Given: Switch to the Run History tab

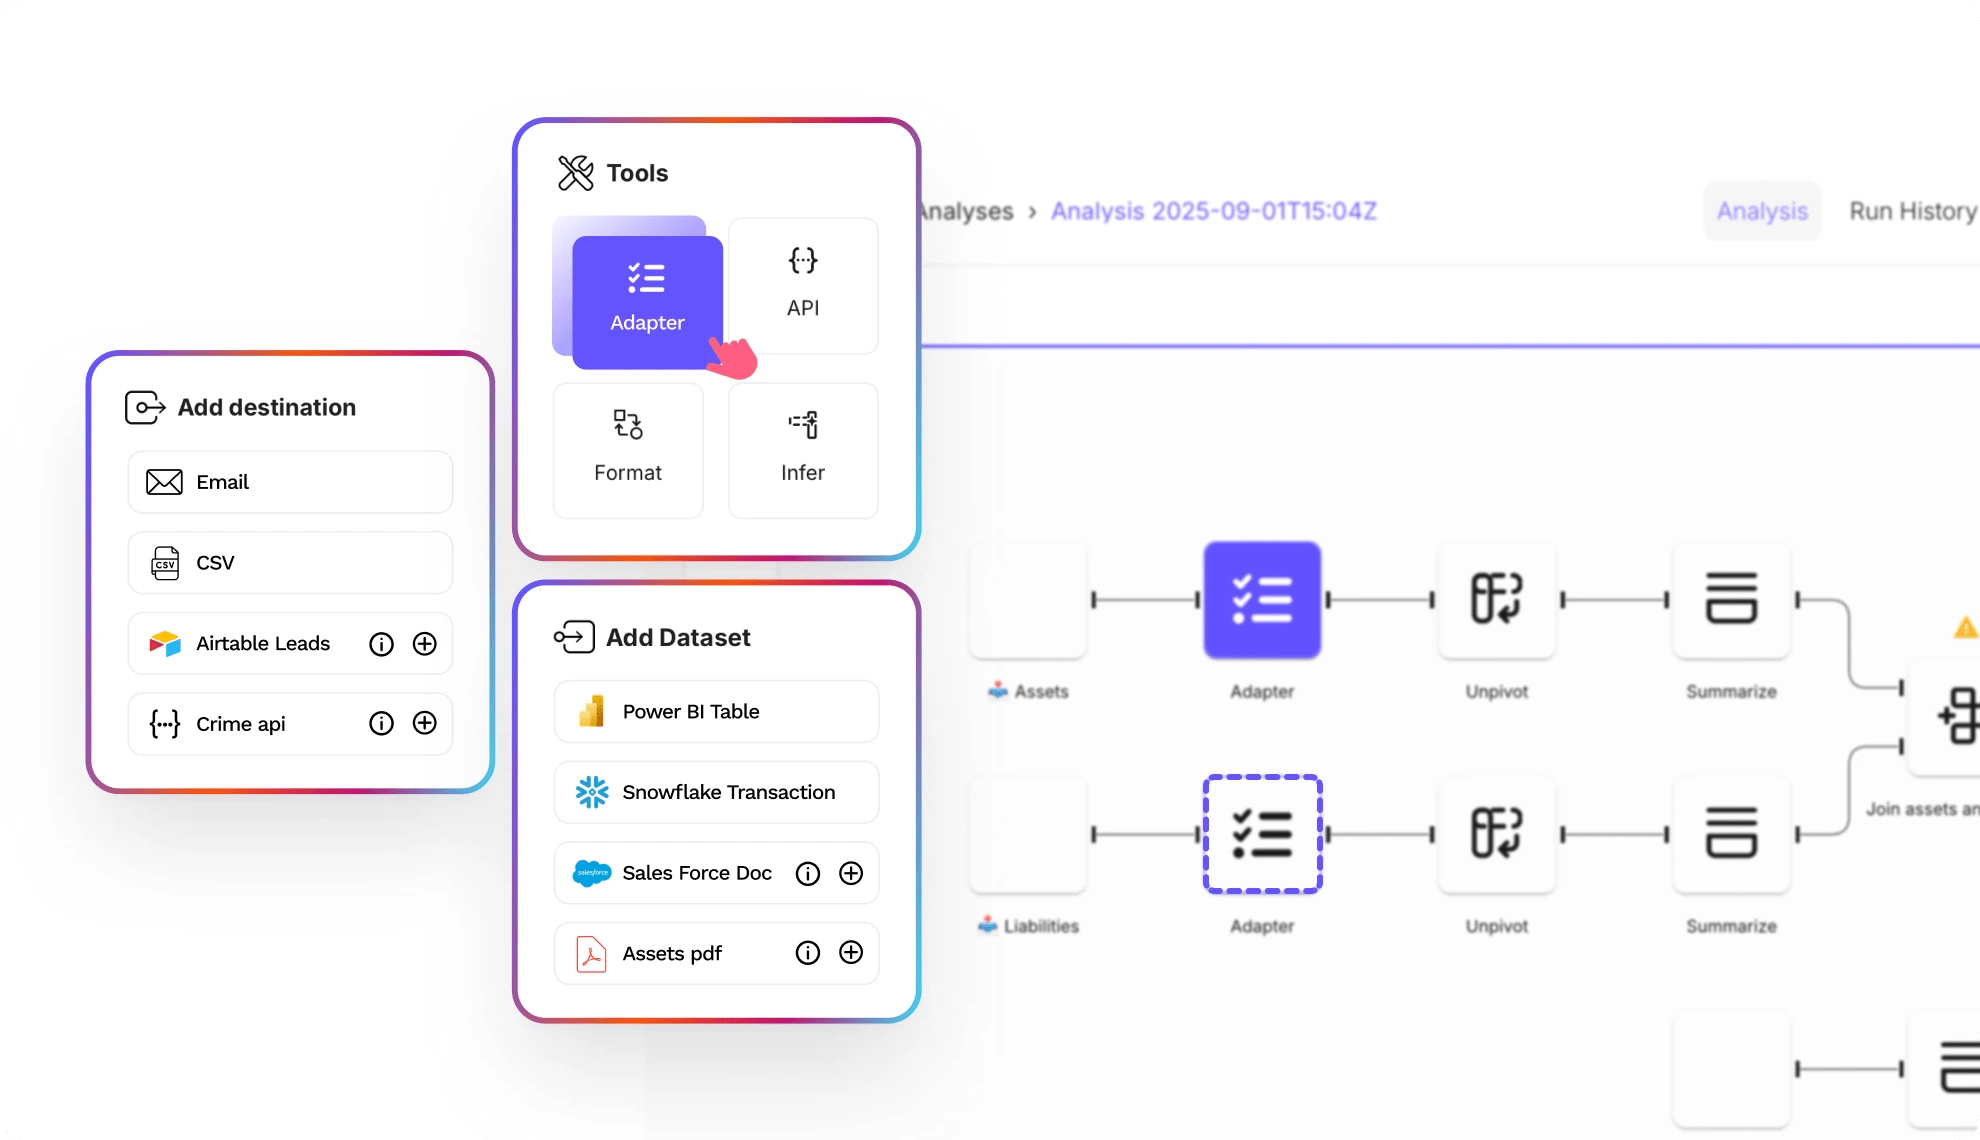Looking at the screenshot, I should (x=1912, y=211).
